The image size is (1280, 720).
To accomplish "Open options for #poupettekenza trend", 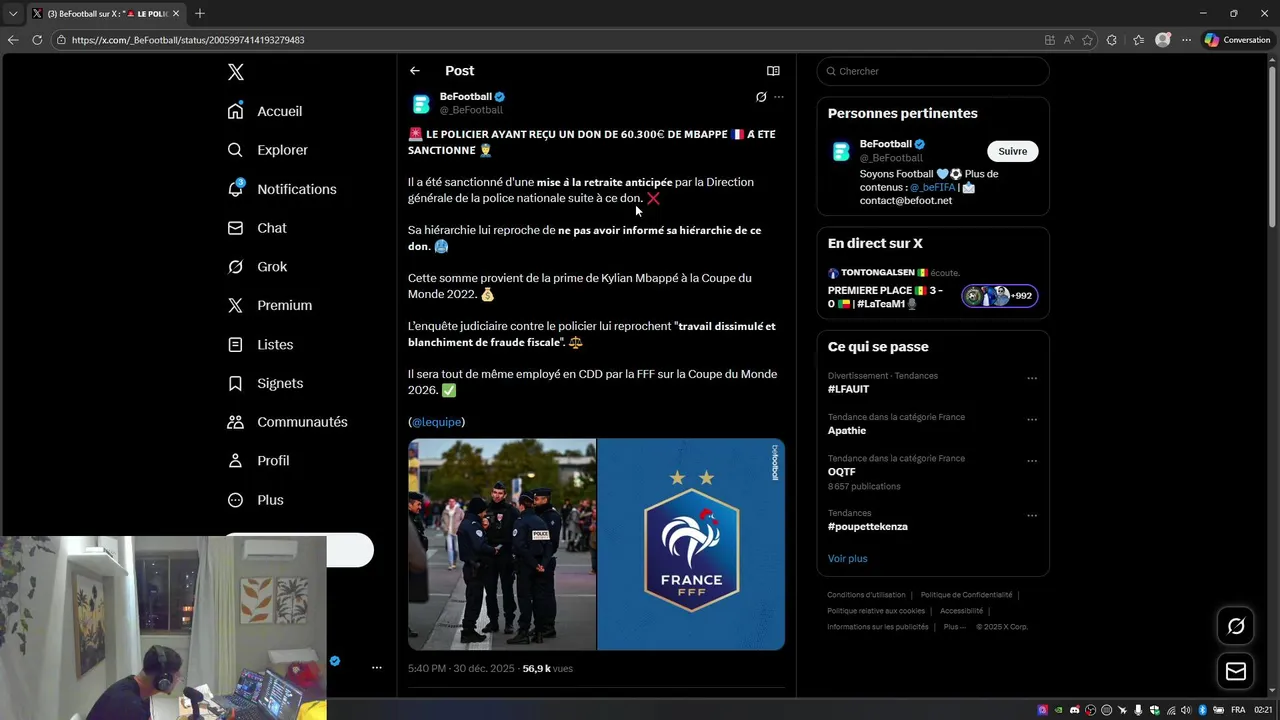I will tap(1032, 515).
